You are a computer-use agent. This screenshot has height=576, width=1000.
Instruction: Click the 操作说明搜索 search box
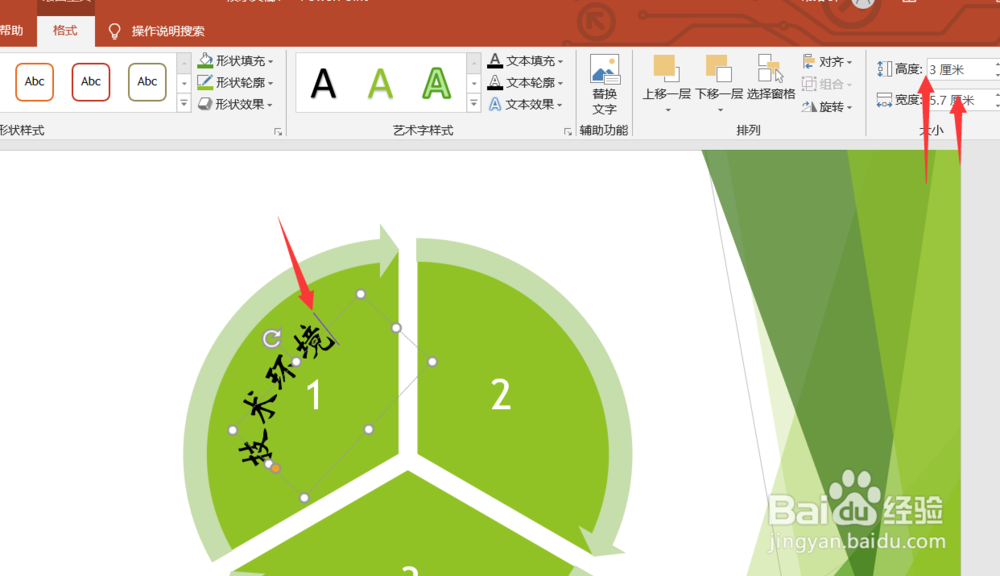point(168,31)
